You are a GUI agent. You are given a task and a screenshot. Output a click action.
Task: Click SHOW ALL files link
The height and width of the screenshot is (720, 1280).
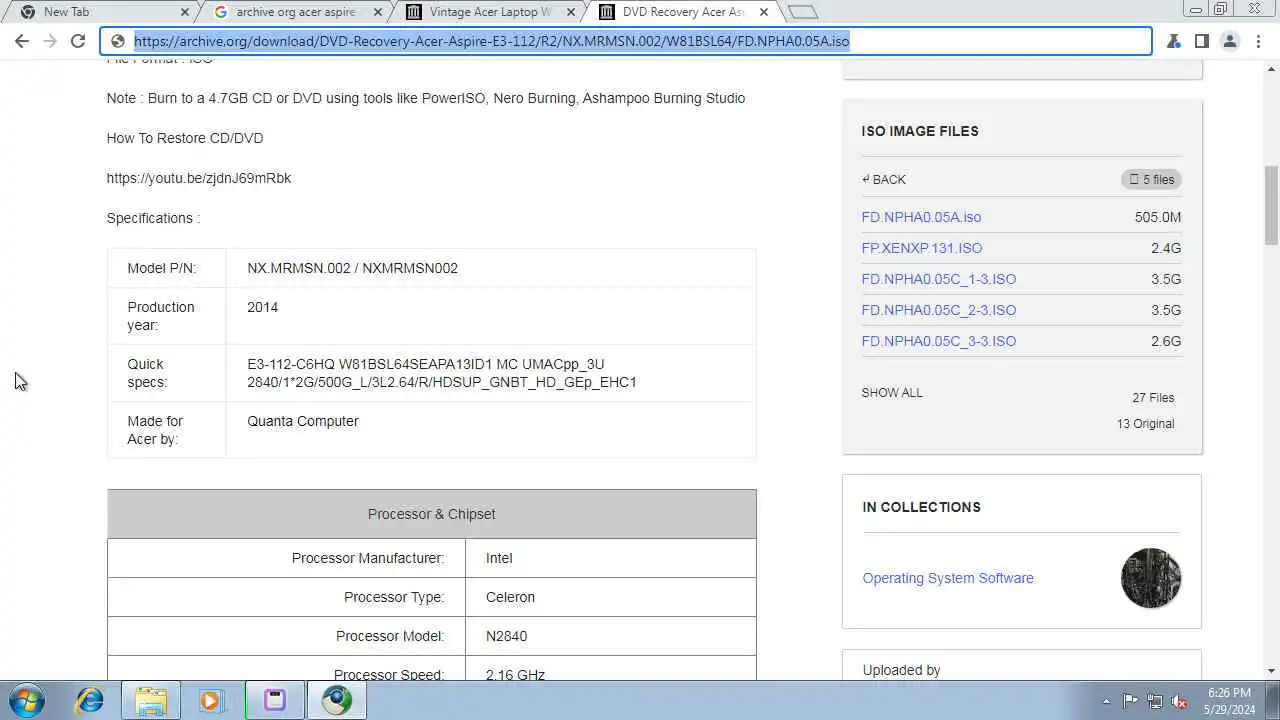(x=892, y=393)
